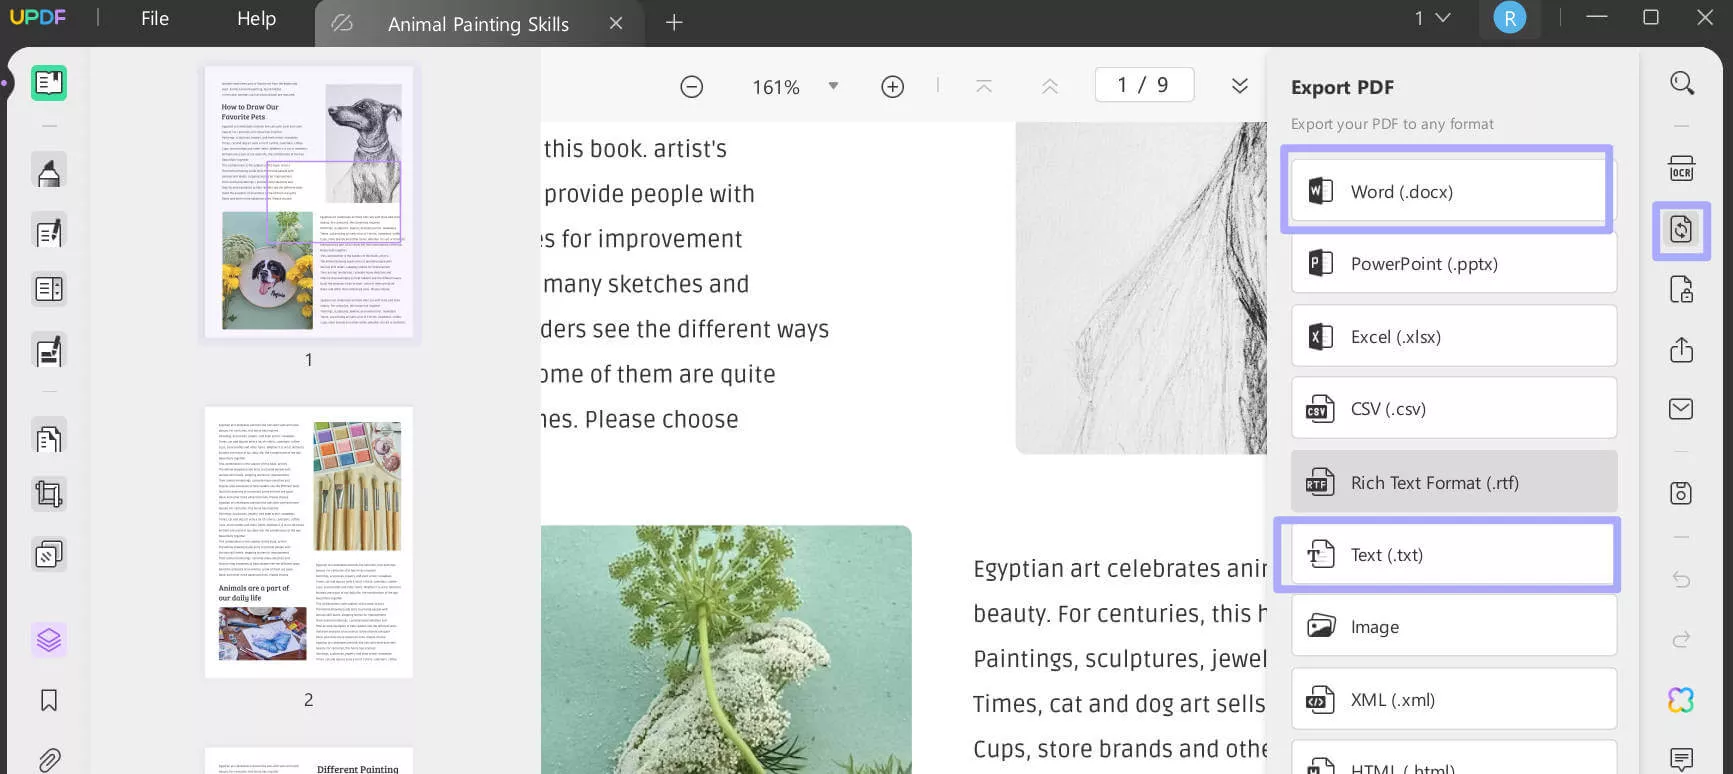Click the Search magnifier icon
The width and height of the screenshot is (1733, 774).
[x=1682, y=83]
